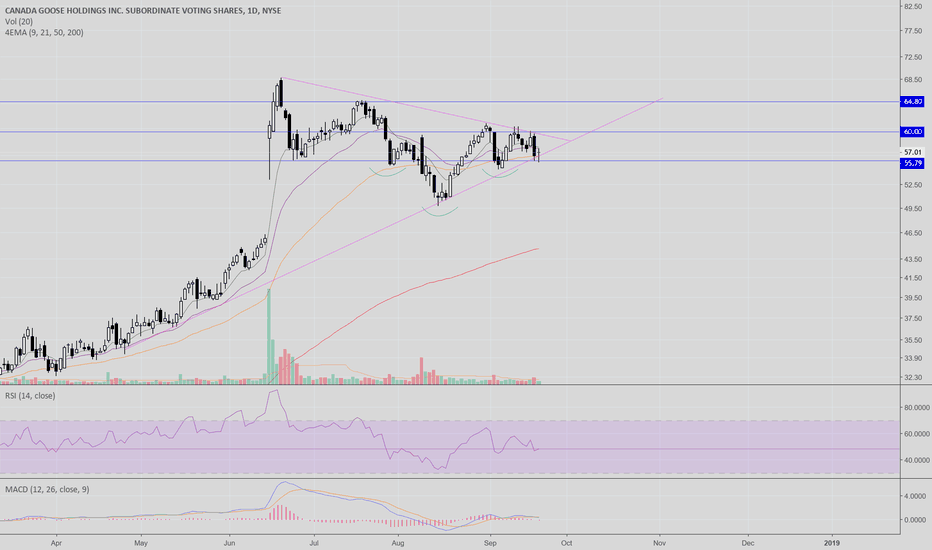The image size is (932, 550).
Task: Click the 55.79 price level label
Action: click(x=912, y=163)
